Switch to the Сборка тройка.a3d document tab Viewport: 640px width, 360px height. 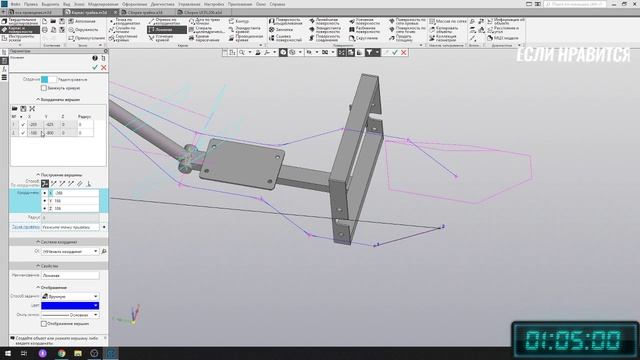click(146, 13)
